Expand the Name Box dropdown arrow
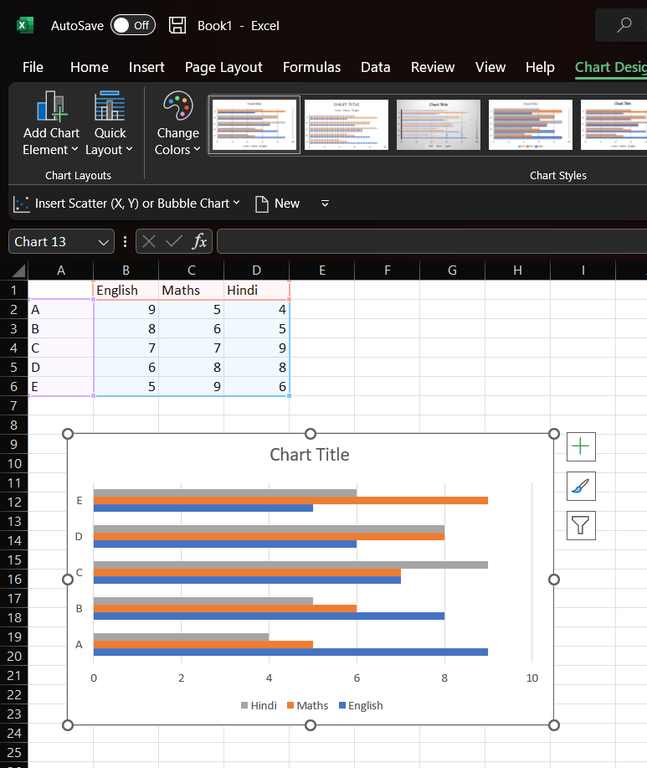Screen dimensions: 647x768 click(103, 242)
